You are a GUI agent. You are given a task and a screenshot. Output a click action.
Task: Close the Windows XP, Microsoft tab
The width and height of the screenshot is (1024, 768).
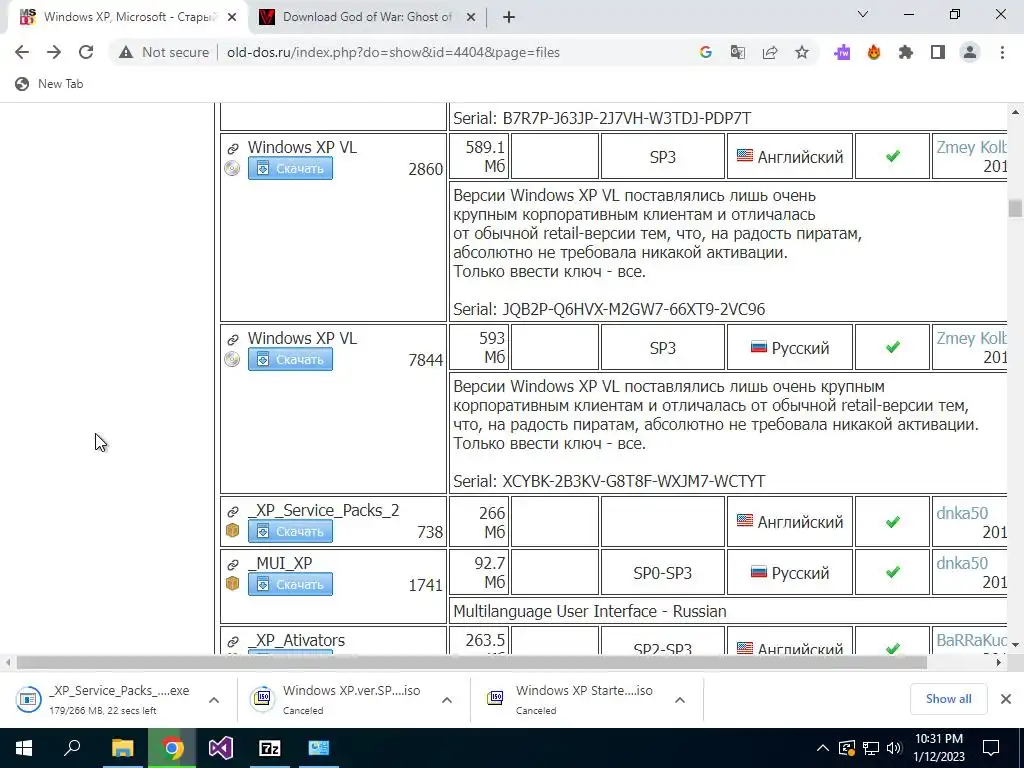pos(231,17)
